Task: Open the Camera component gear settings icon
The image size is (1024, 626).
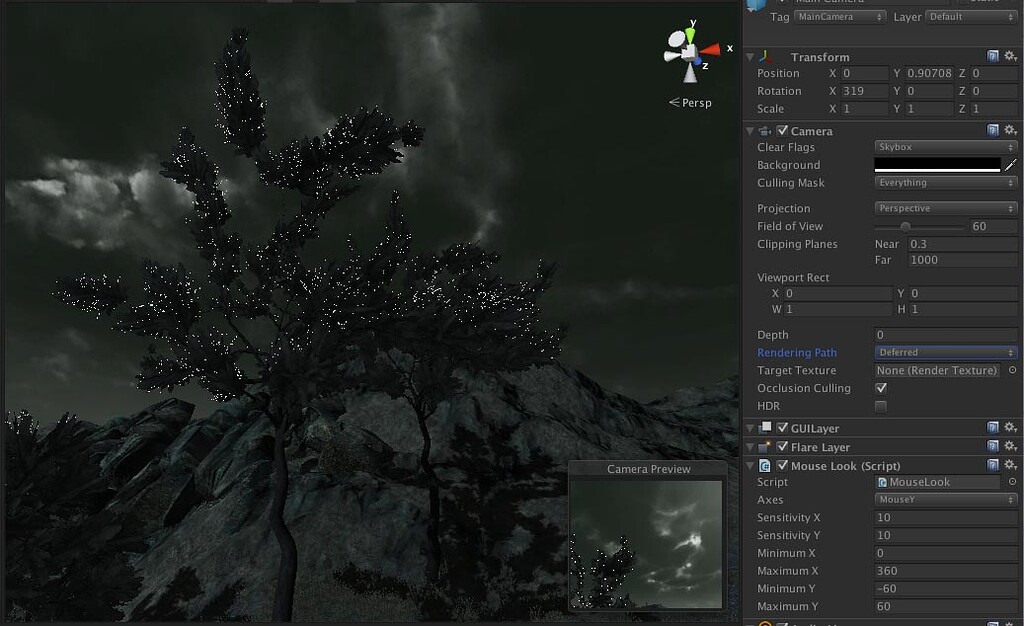Action: (x=1010, y=130)
